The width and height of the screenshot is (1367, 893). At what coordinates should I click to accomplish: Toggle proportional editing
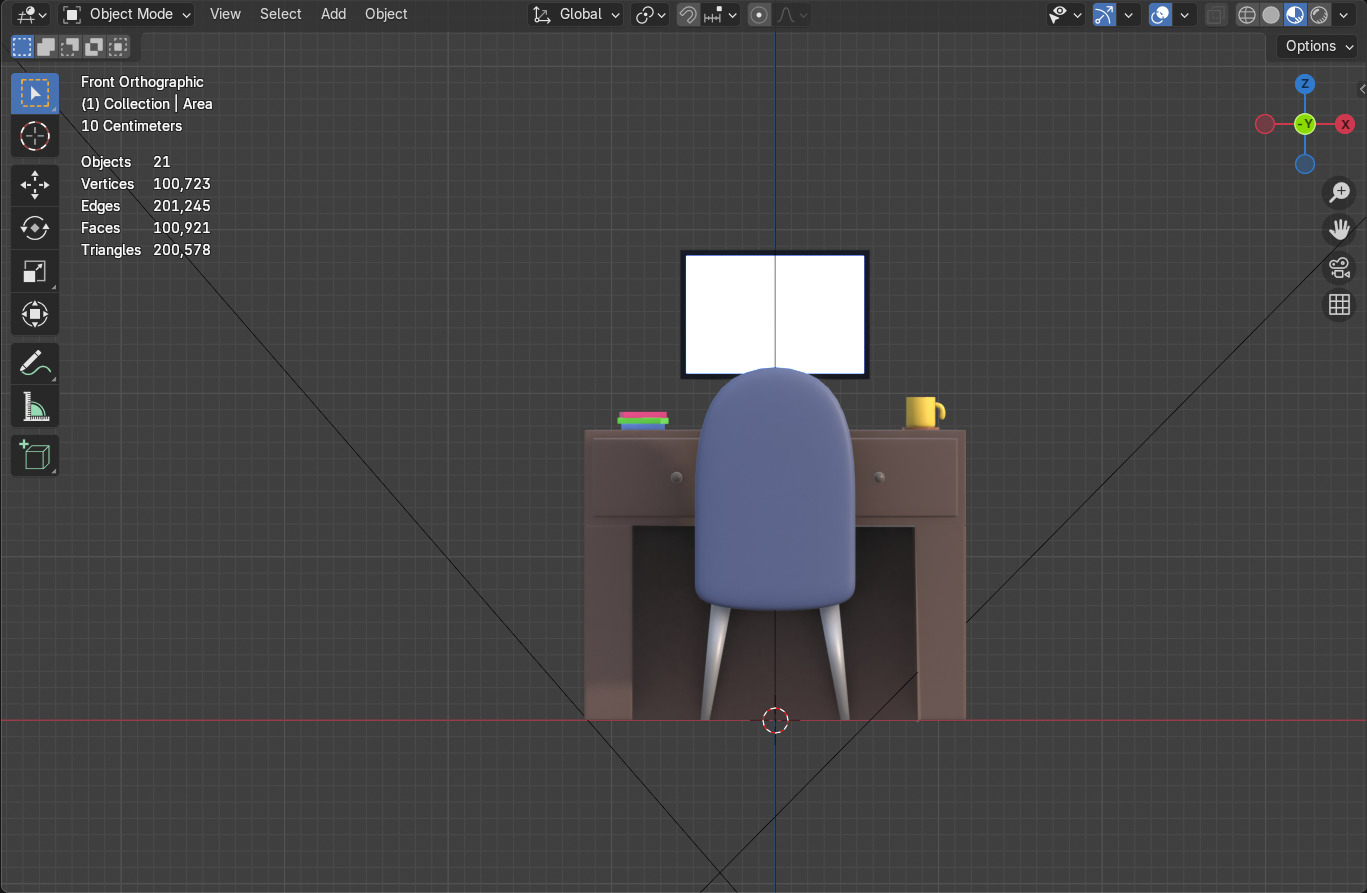coord(760,15)
